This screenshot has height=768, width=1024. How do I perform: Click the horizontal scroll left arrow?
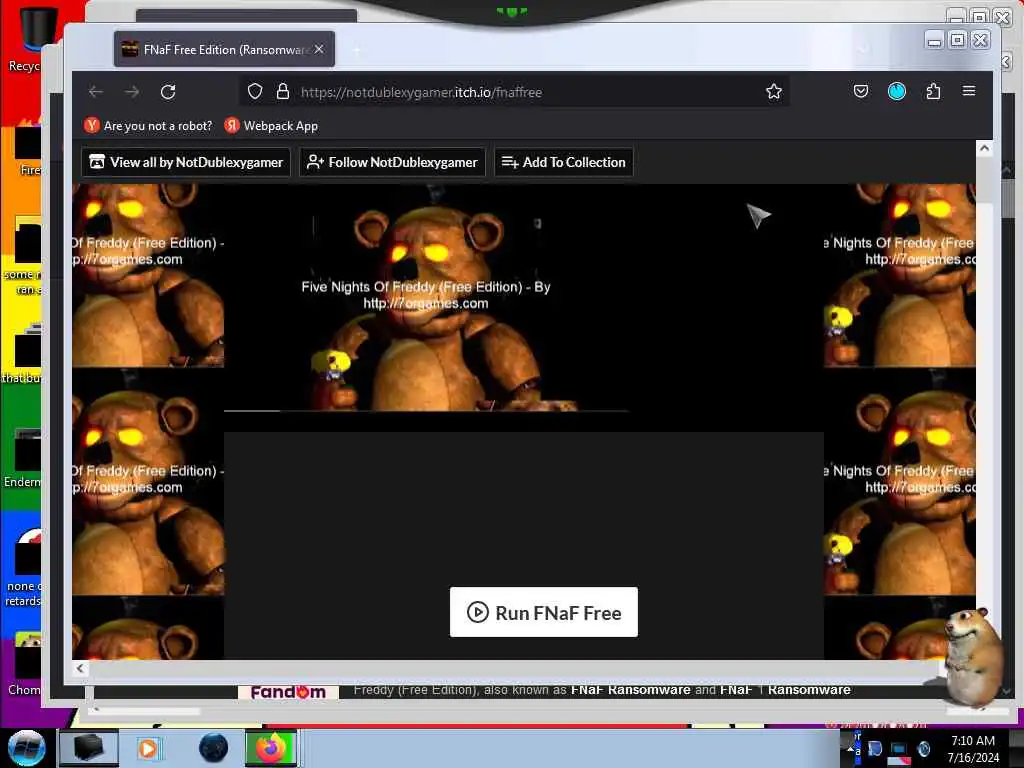(x=80, y=668)
